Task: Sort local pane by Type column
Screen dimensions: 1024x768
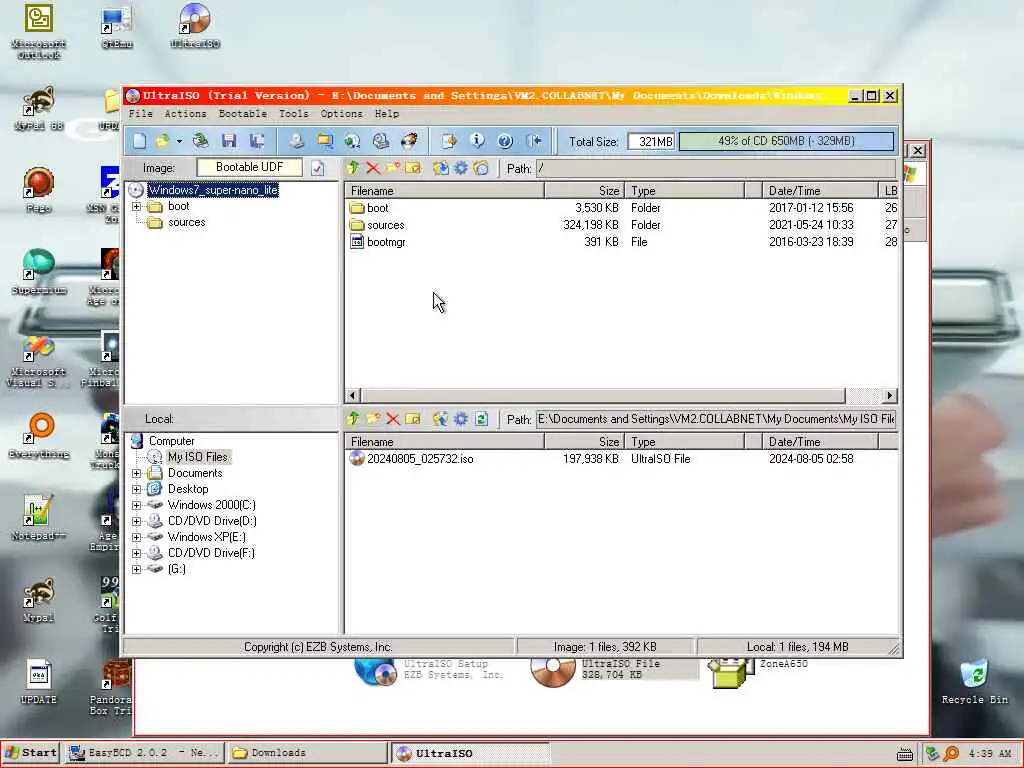Action: pos(684,441)
